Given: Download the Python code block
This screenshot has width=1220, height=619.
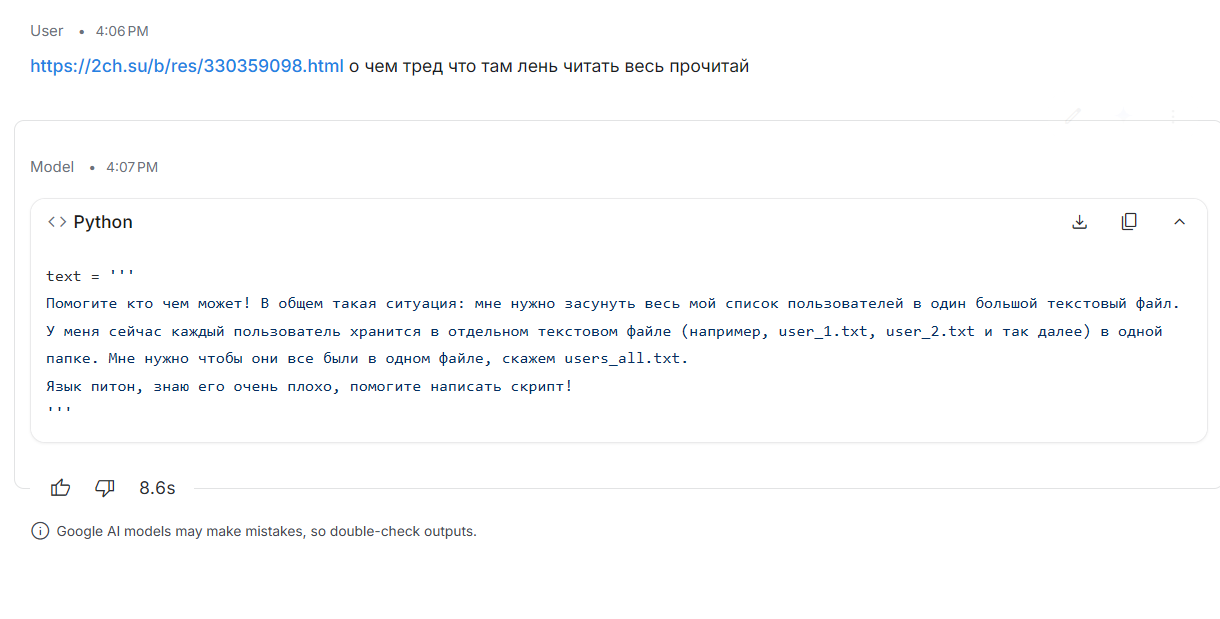Looking at the screenshot, I should (1079, 222).
